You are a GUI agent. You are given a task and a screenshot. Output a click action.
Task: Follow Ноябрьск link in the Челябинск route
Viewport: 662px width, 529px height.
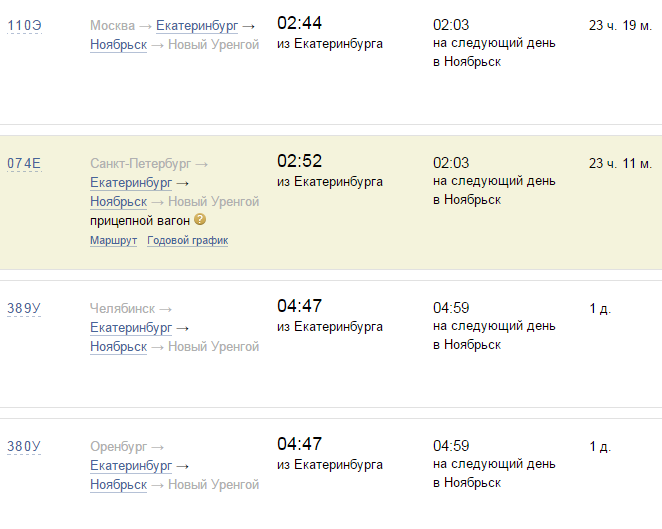point(118,347)
